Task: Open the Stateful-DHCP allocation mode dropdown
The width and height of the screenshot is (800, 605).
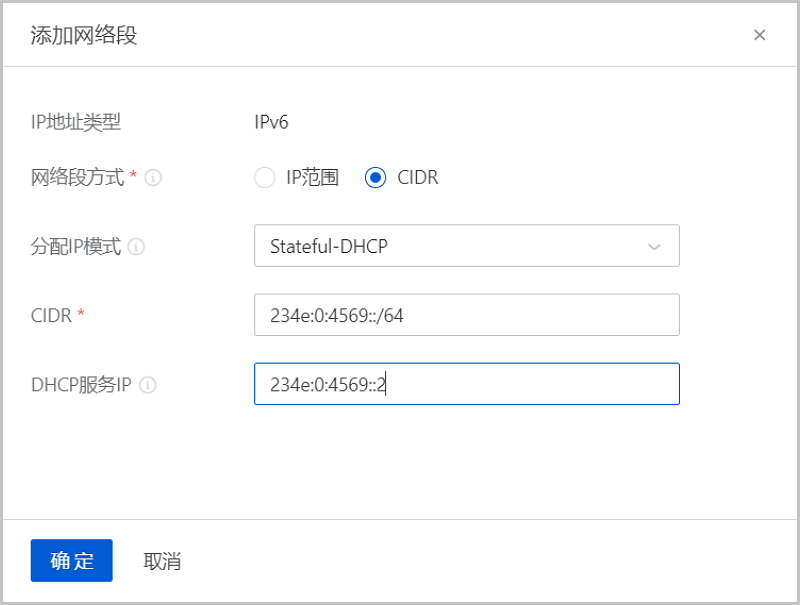Action: click(x=465, y=246)
